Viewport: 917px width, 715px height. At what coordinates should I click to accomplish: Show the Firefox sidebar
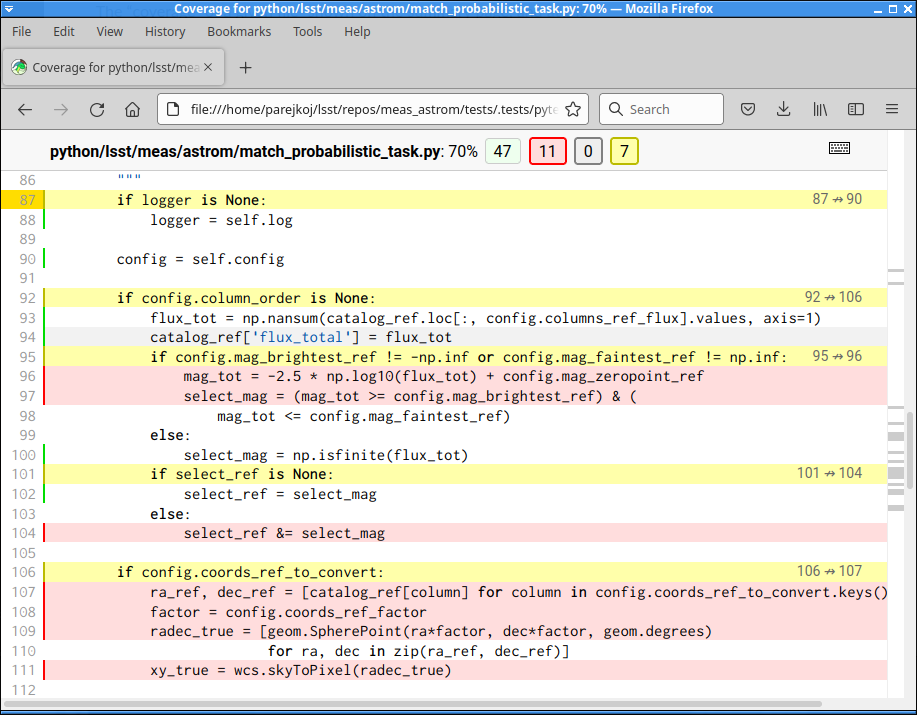pyautogui.click(x=856, y=109)
